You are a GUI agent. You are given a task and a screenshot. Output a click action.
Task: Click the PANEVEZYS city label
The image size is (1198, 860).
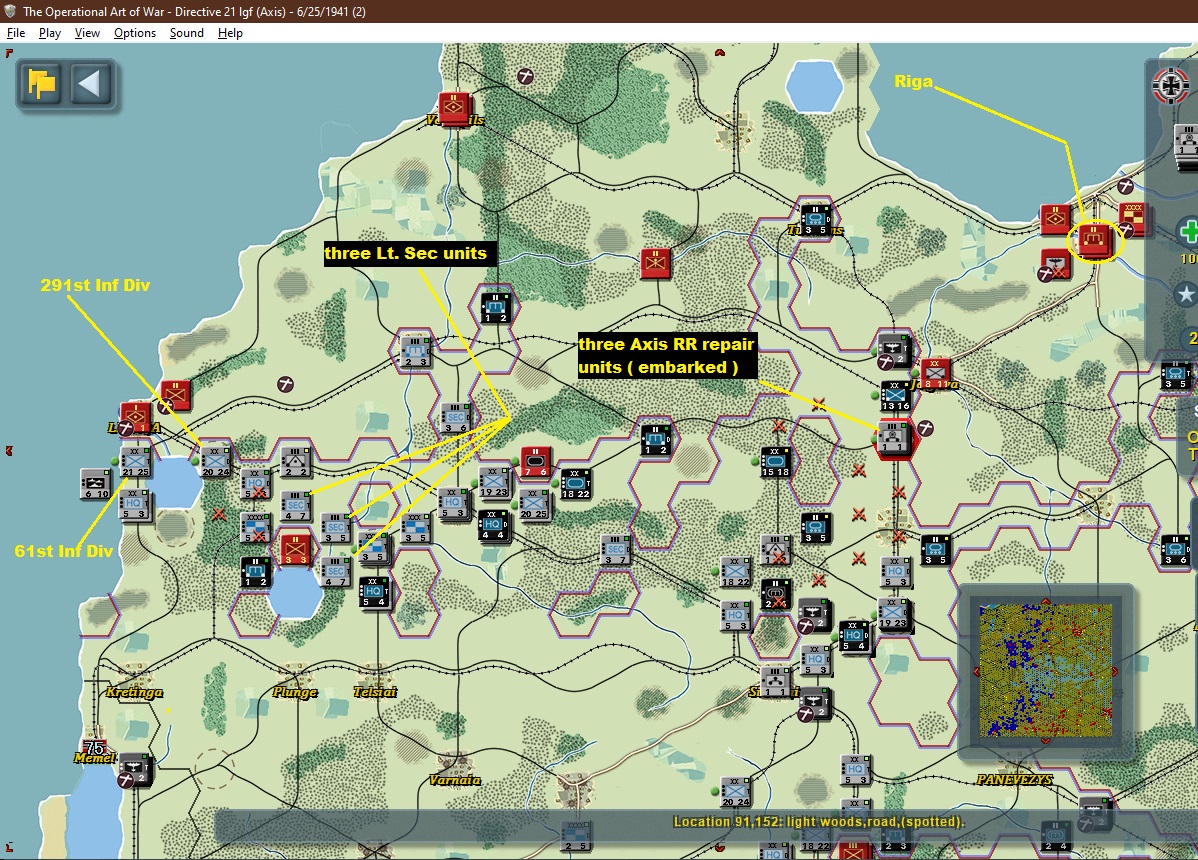point(1014,779)
